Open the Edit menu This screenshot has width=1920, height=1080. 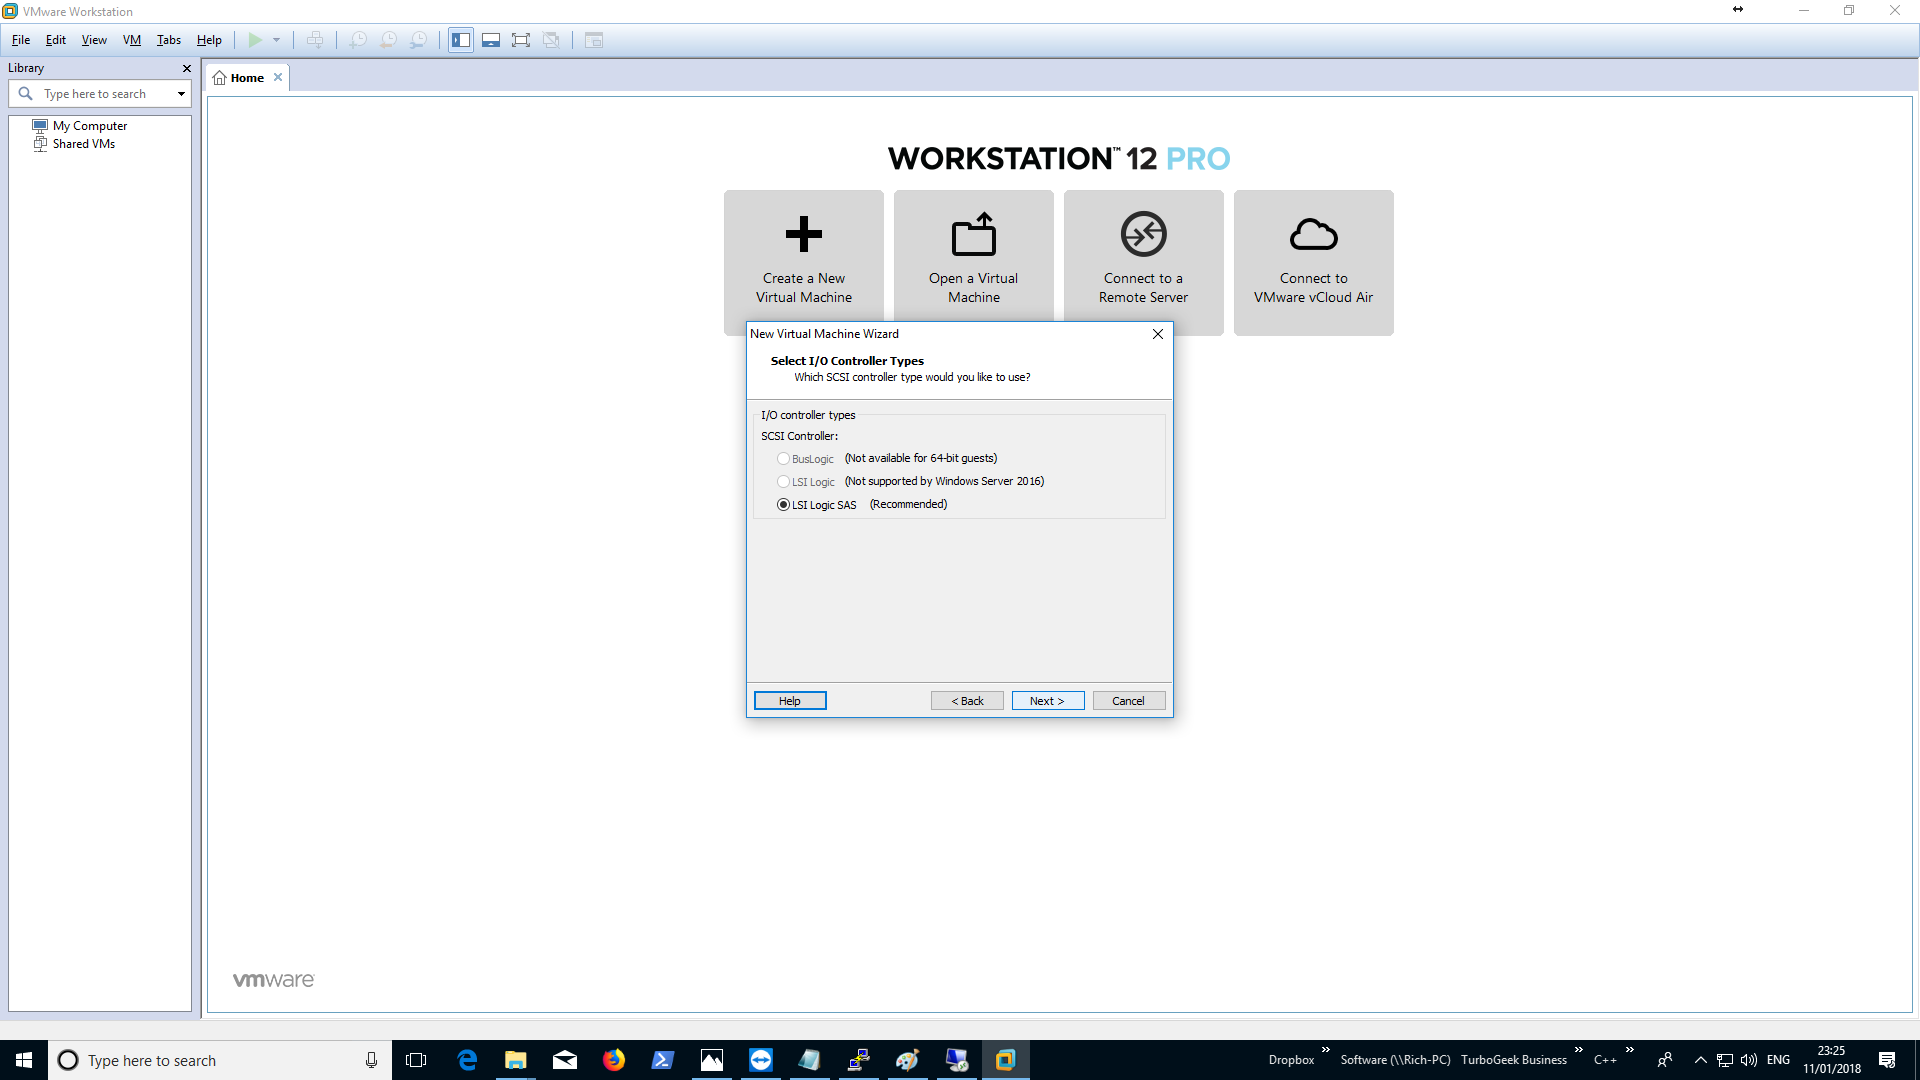(x=56, y=40)
